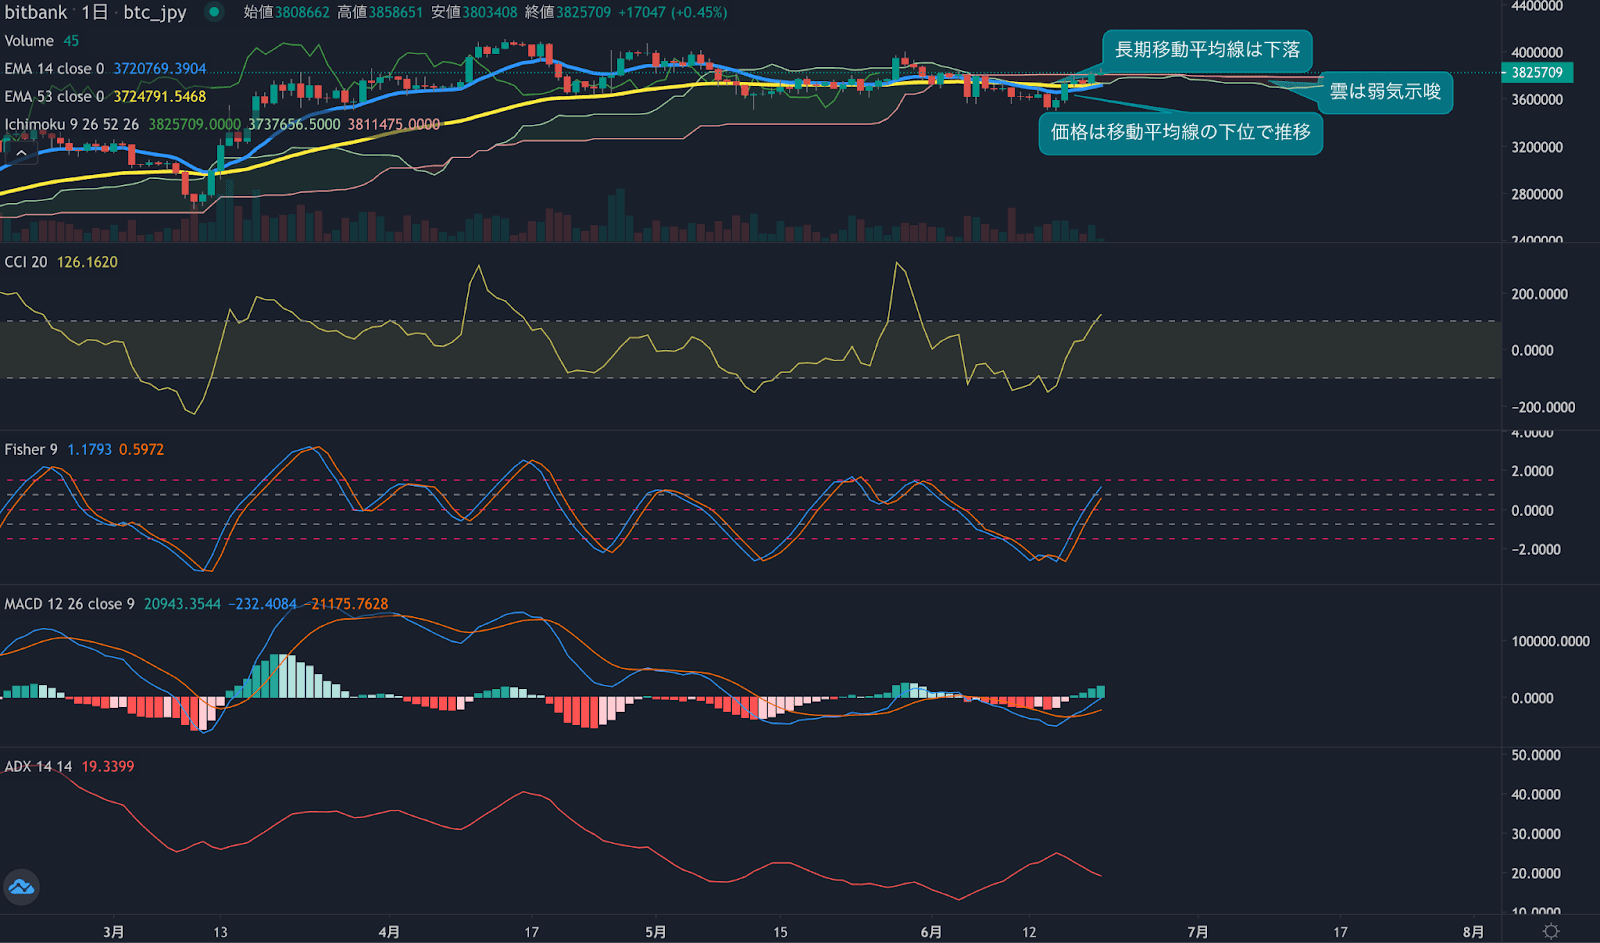Select the Ichimoku 9 26 52 26 legend
This screenshot has height=943, width=1600.
(x=72, y=125)
